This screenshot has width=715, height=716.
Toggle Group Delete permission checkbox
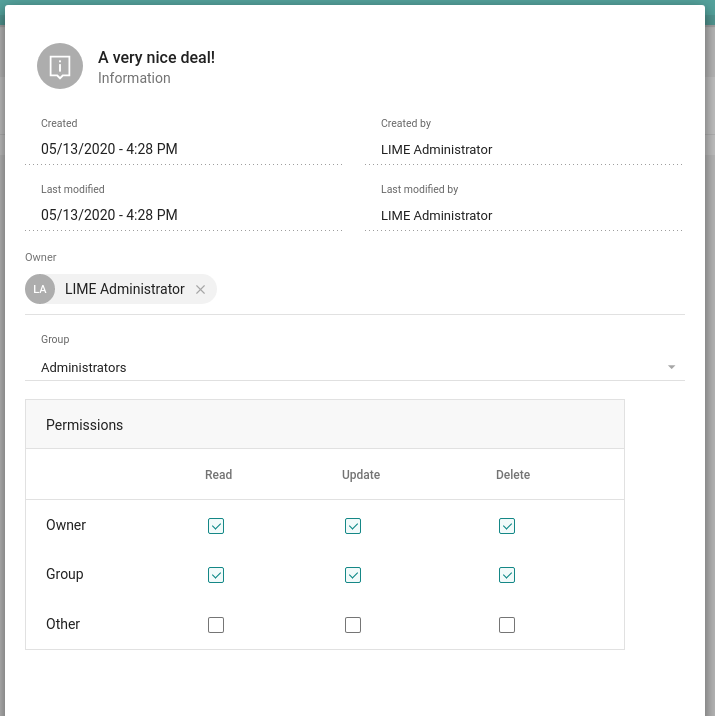(x=507, y=575)
